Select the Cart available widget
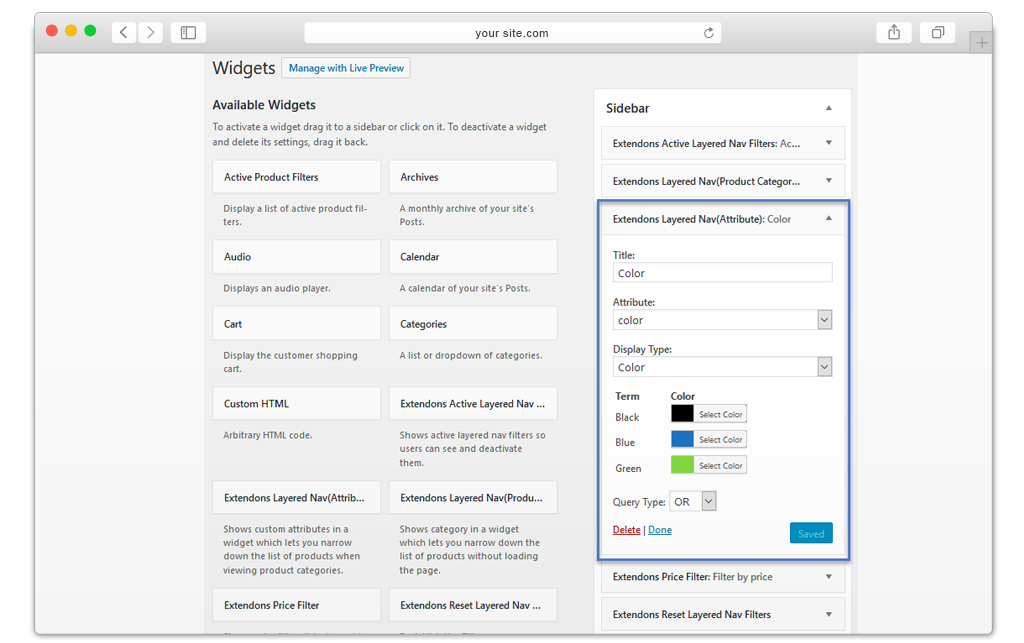The height and width of the screenshot is (643, 1024). [296, 324]
